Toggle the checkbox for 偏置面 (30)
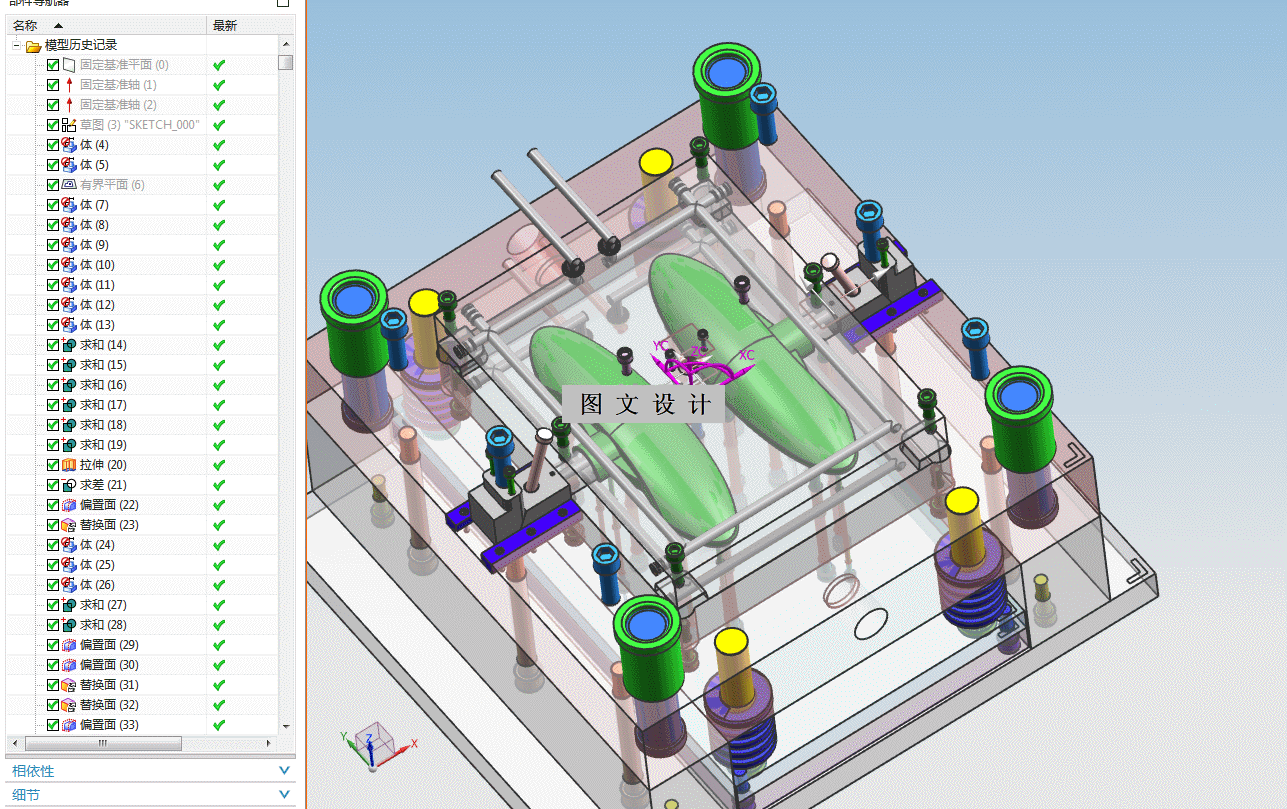The height and width of the screenshot is (809, 1287). tap(53, 665)
